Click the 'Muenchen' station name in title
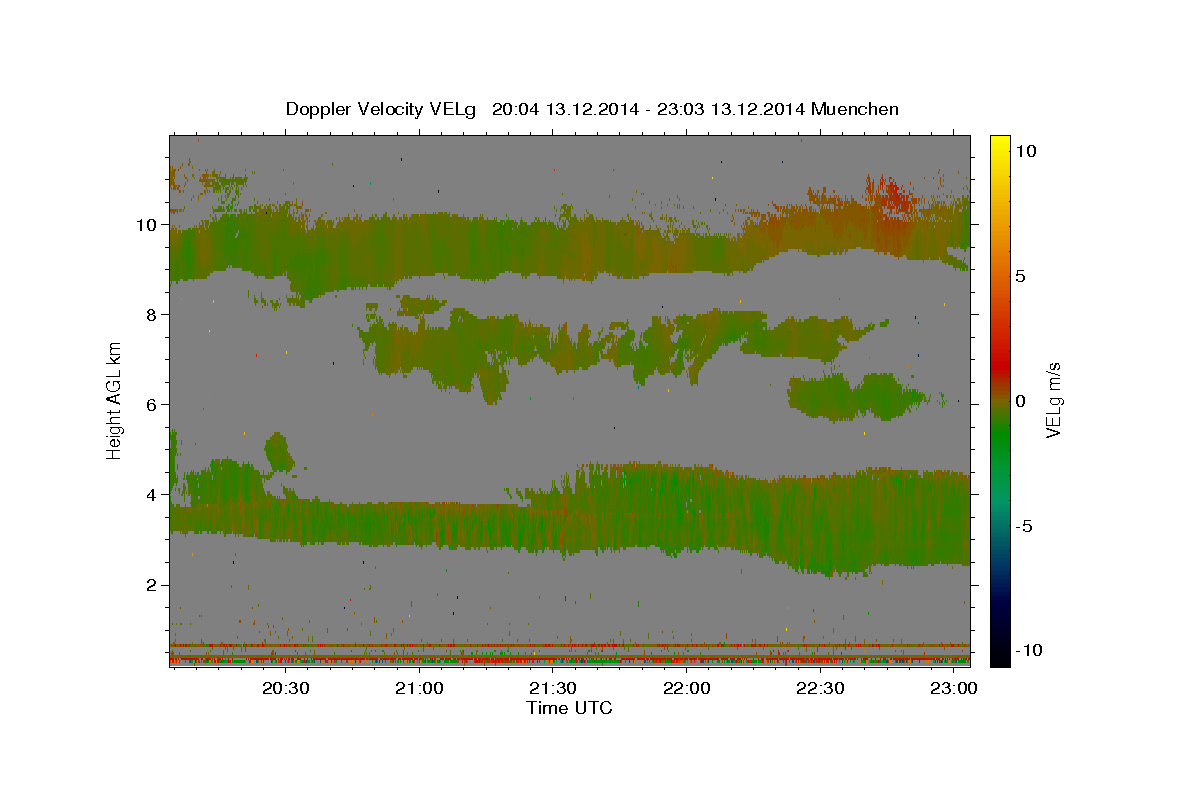Viewport: 1200px width, 800px height. coord(855,109)
